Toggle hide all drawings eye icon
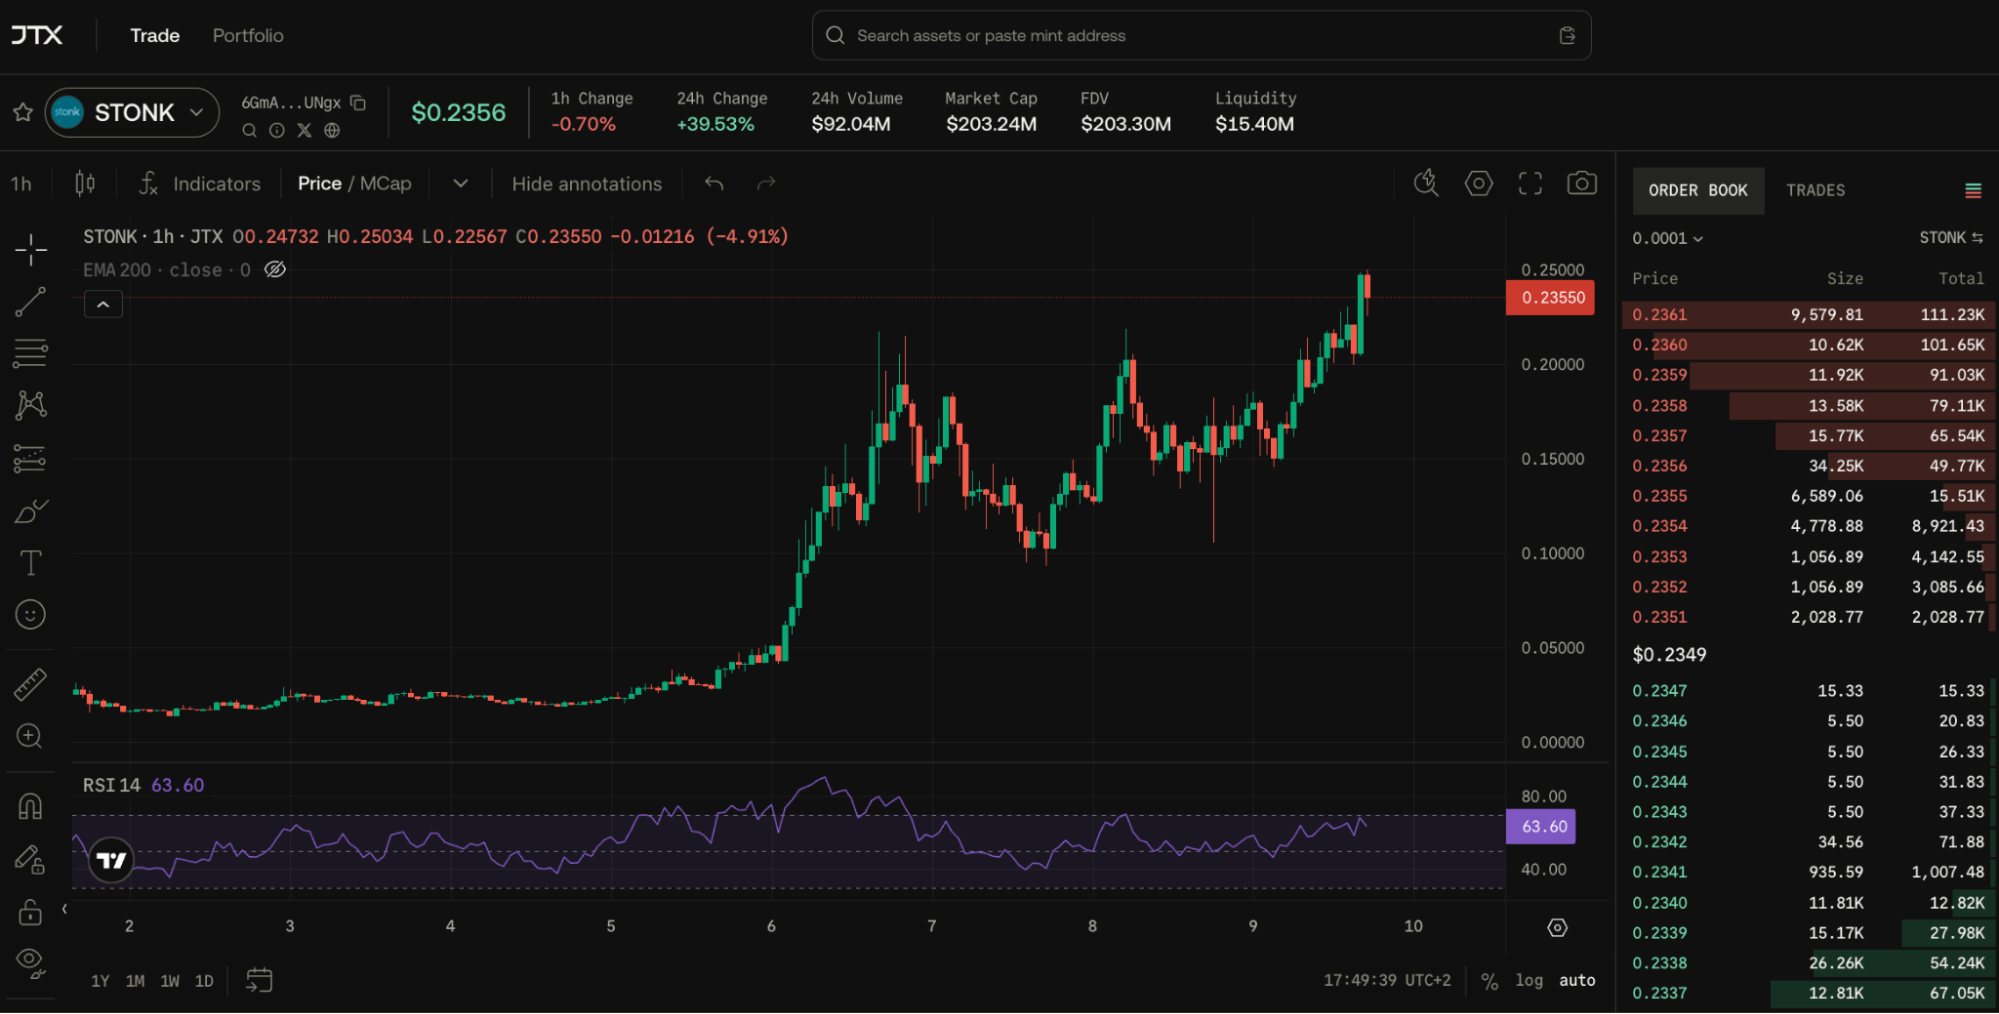The height and width of the screenshot is (1014, 1999). pos(31,963)
